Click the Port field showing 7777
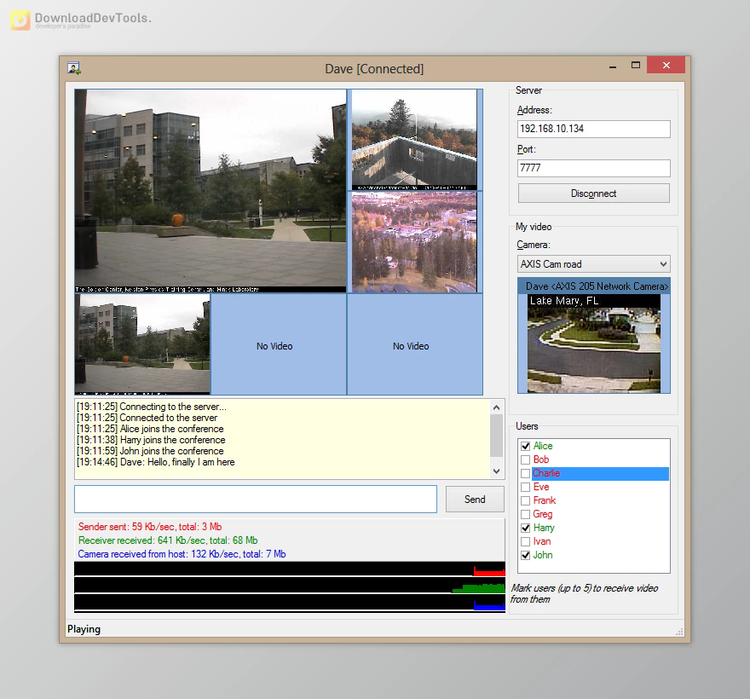 [594, 168]
